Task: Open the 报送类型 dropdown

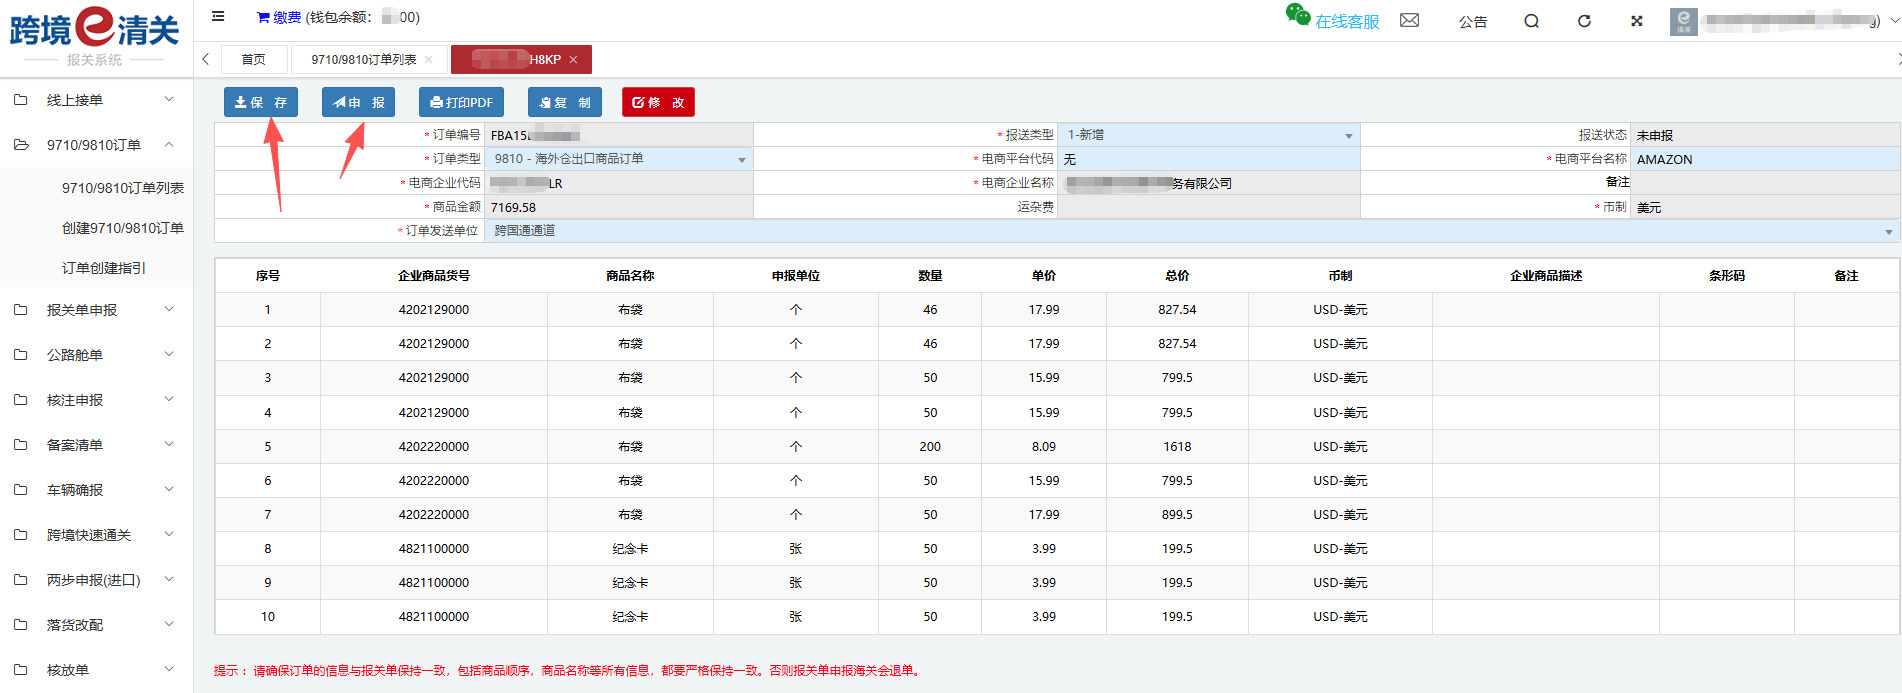Action: [1208, 135]
